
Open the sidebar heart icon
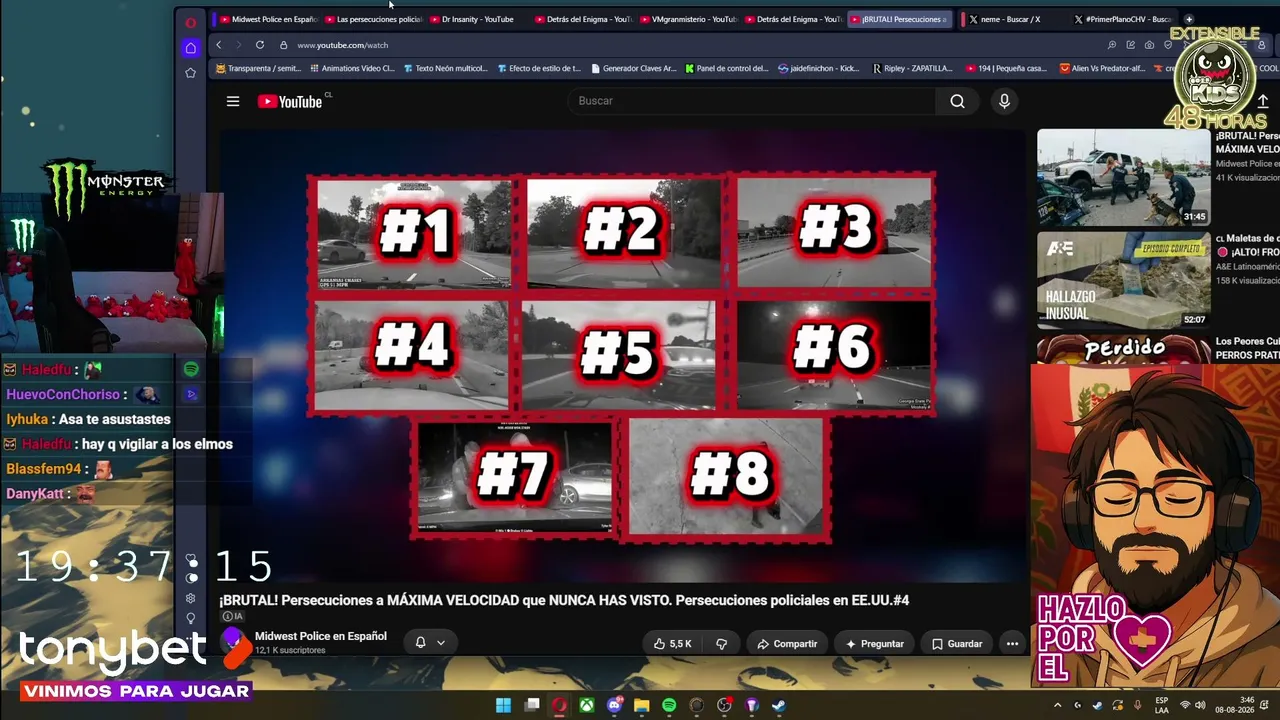point(191,559)
